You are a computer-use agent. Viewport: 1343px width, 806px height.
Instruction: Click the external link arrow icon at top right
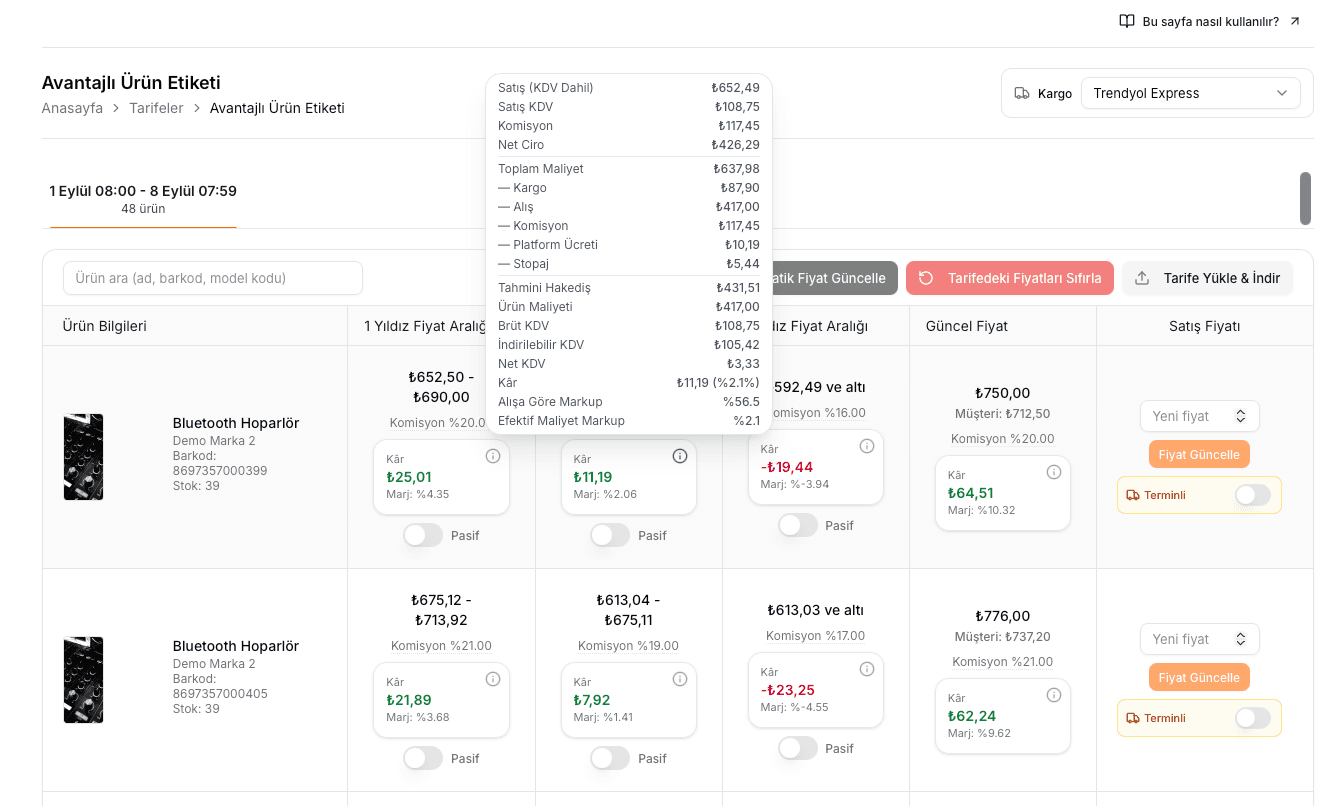coord(1295,21)
